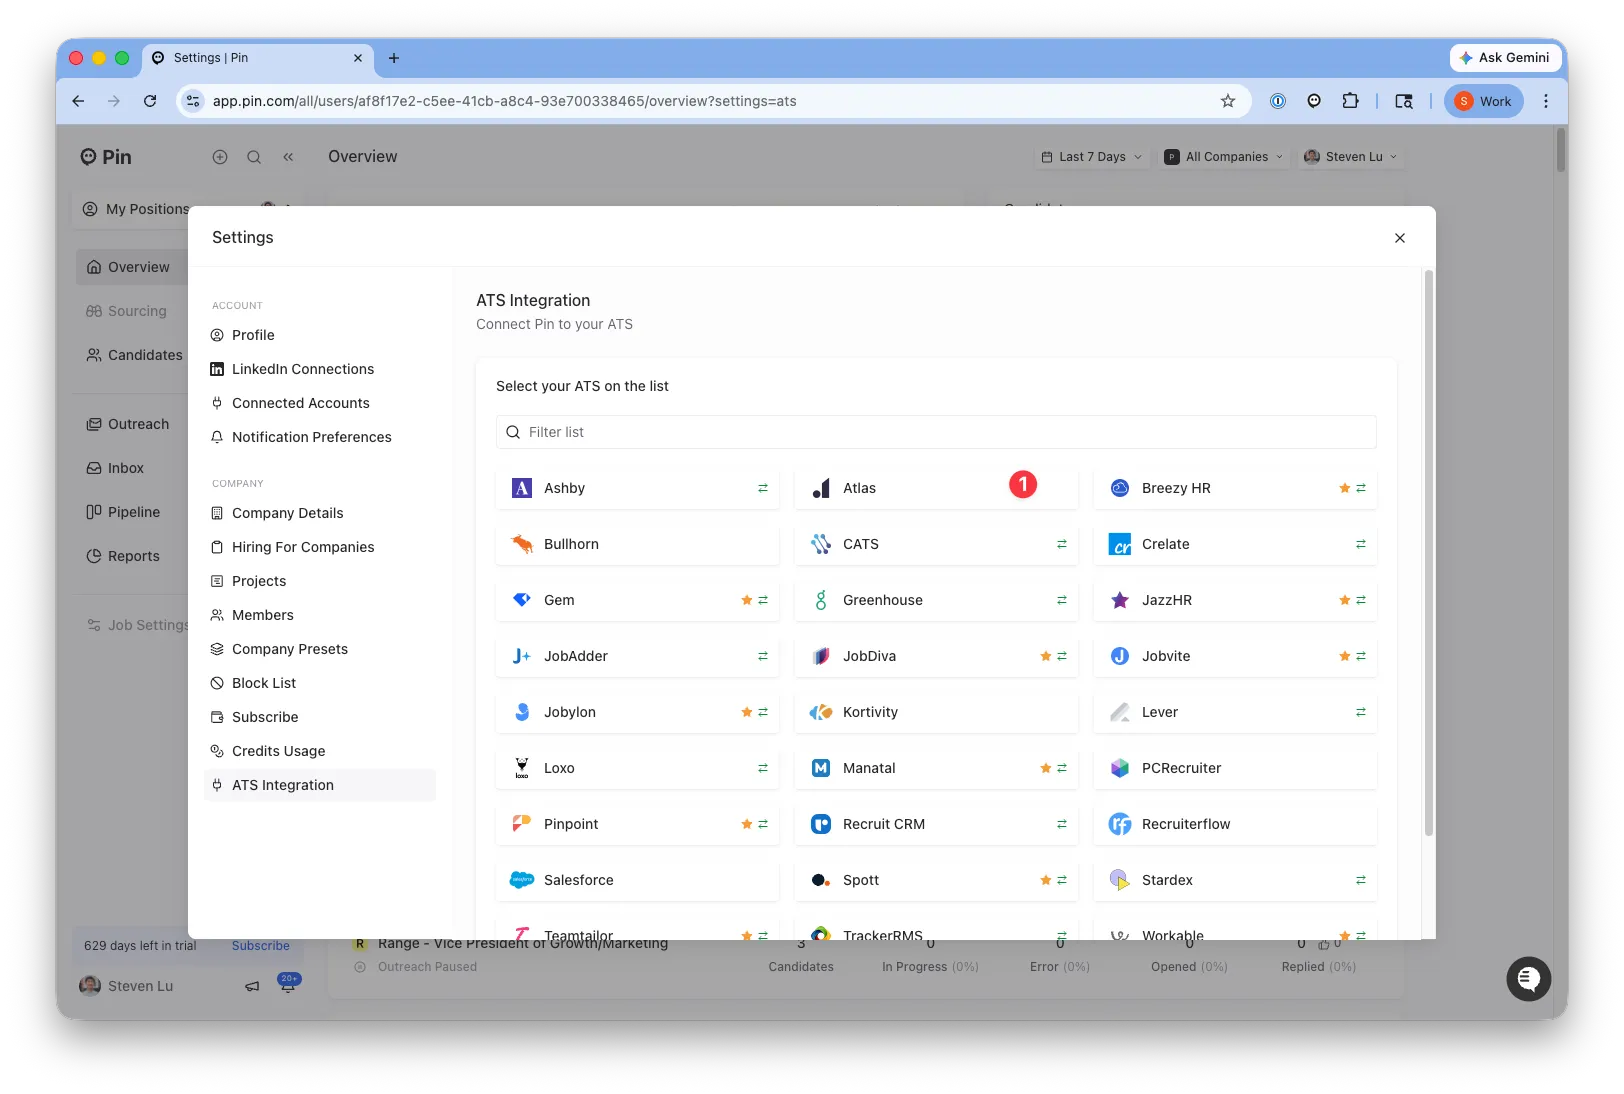The image size is (1624, 1094).
Task: Reload the page in Chrome
Action: 150,101
